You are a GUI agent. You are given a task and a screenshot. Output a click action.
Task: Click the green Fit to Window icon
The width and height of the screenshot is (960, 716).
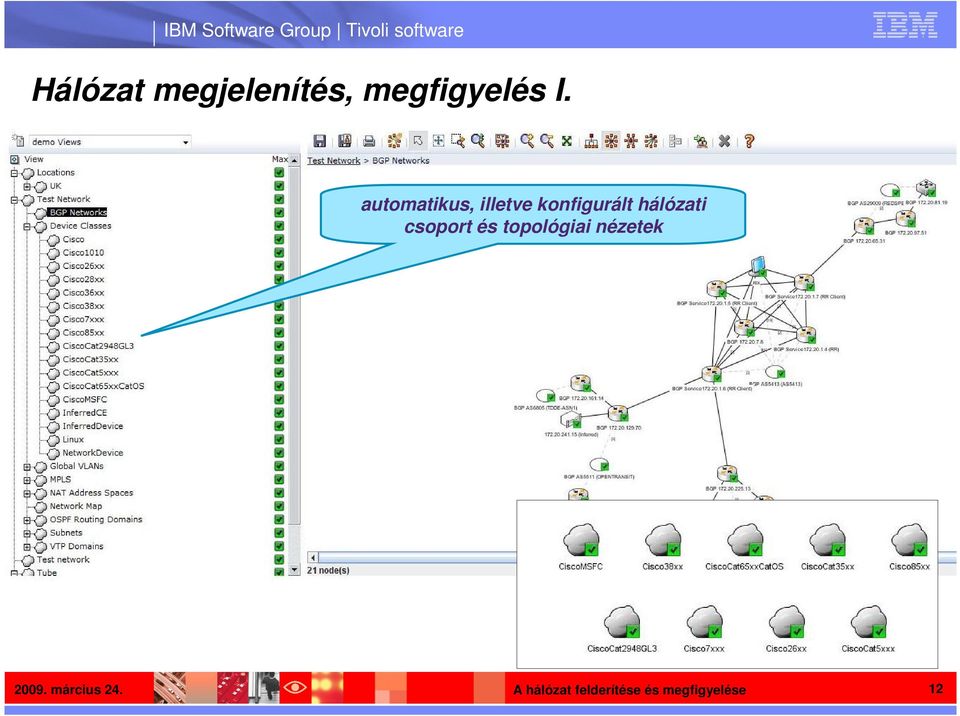click(x=567, y=141)
